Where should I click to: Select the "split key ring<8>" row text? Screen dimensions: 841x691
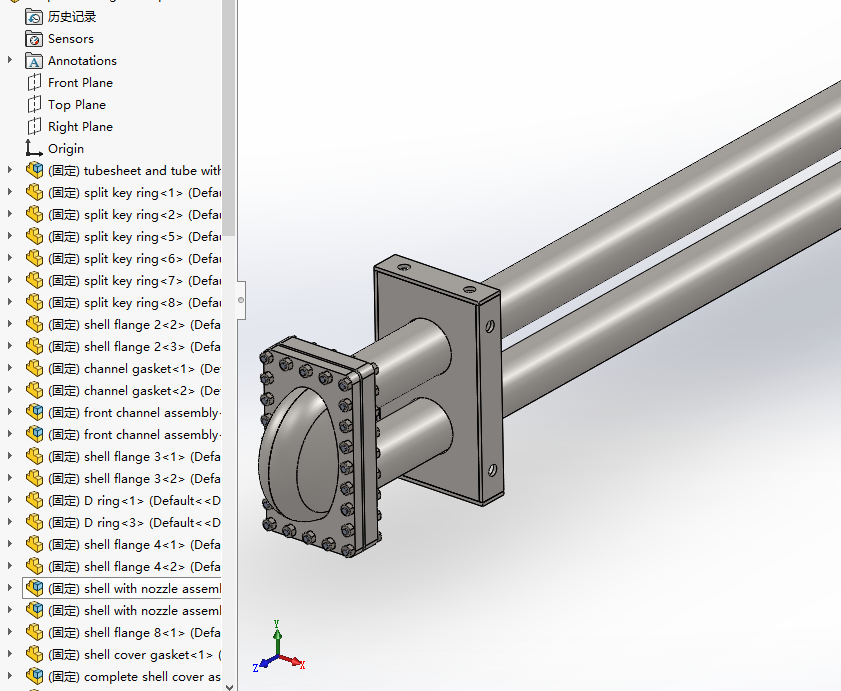(x=134, y=303)
